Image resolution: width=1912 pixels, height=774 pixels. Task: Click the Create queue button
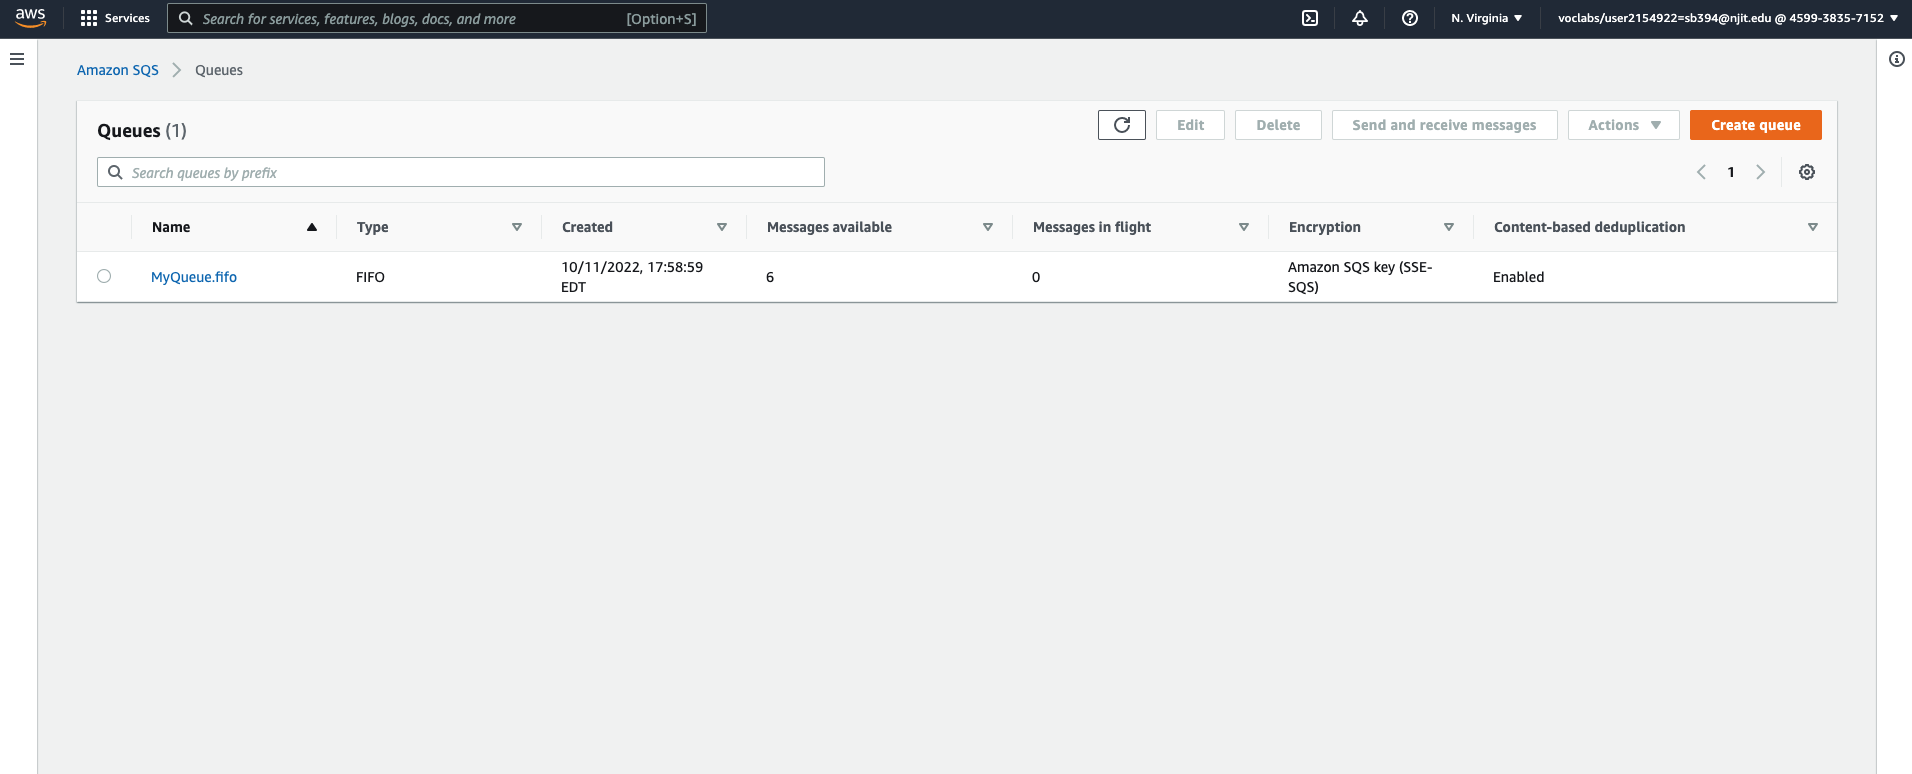[x=1756, y=125]
